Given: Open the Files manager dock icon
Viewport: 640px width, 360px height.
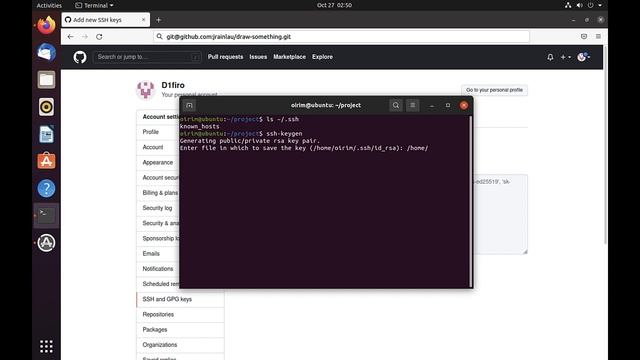Looking at the screenshot, I should (46, 80).
